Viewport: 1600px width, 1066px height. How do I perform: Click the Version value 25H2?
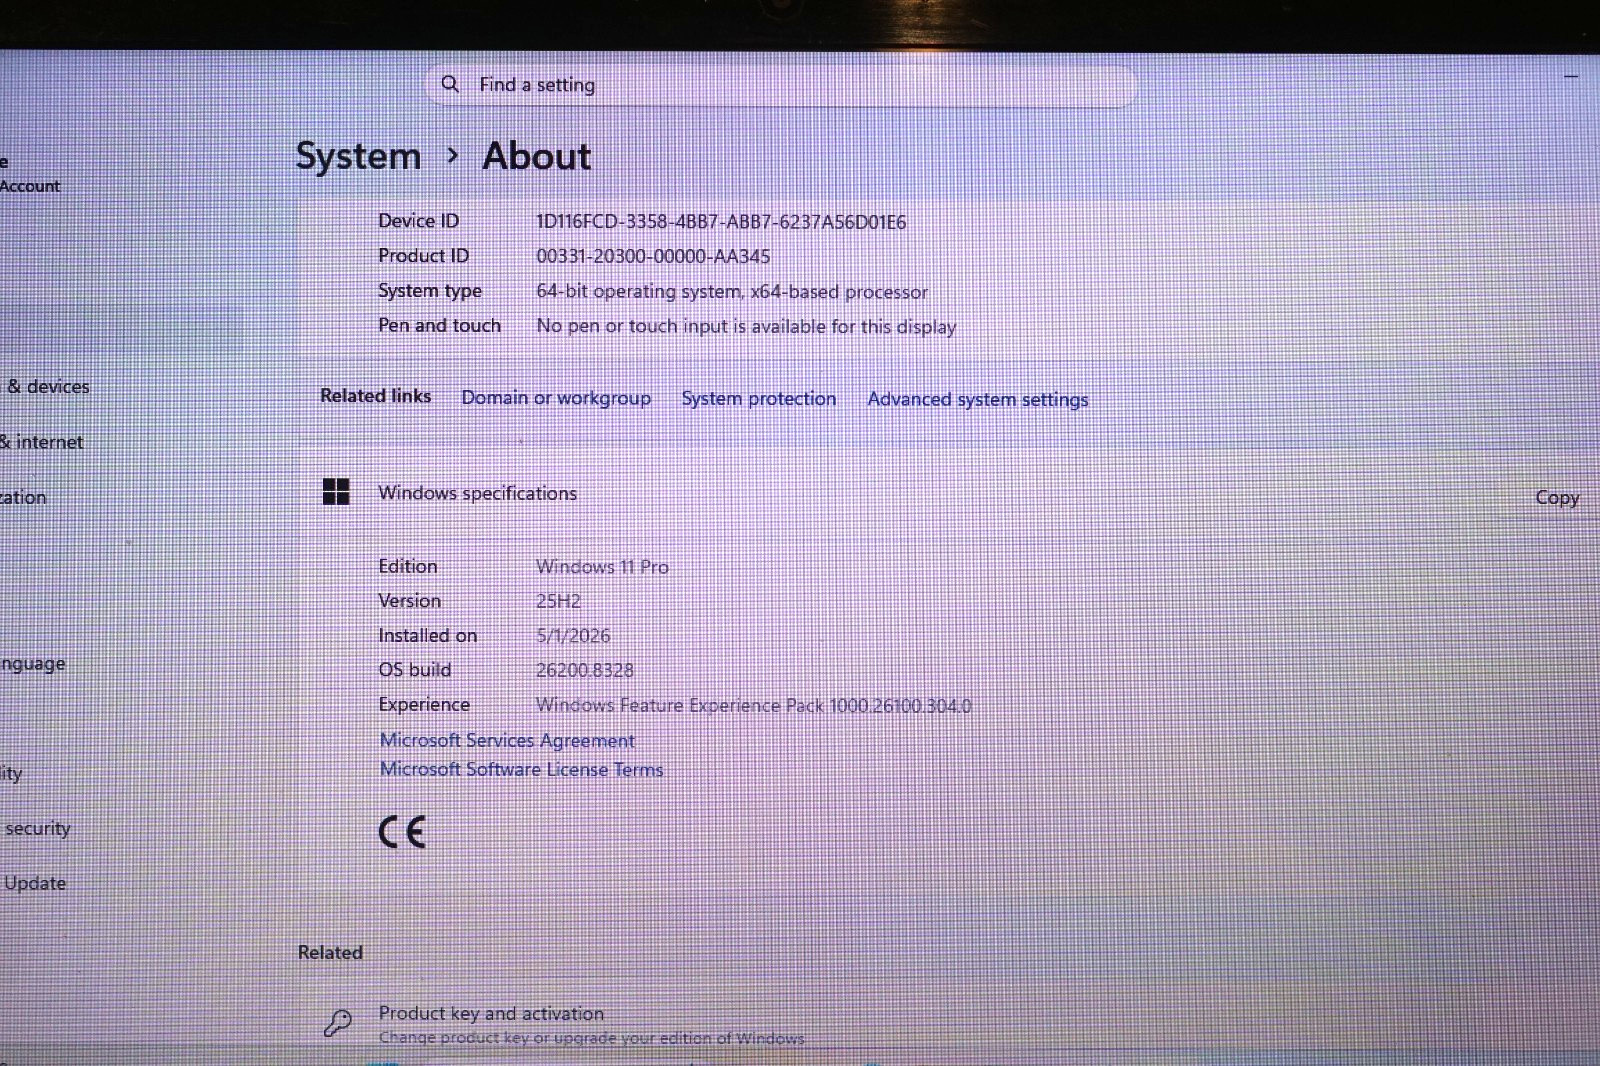point(558,601)
